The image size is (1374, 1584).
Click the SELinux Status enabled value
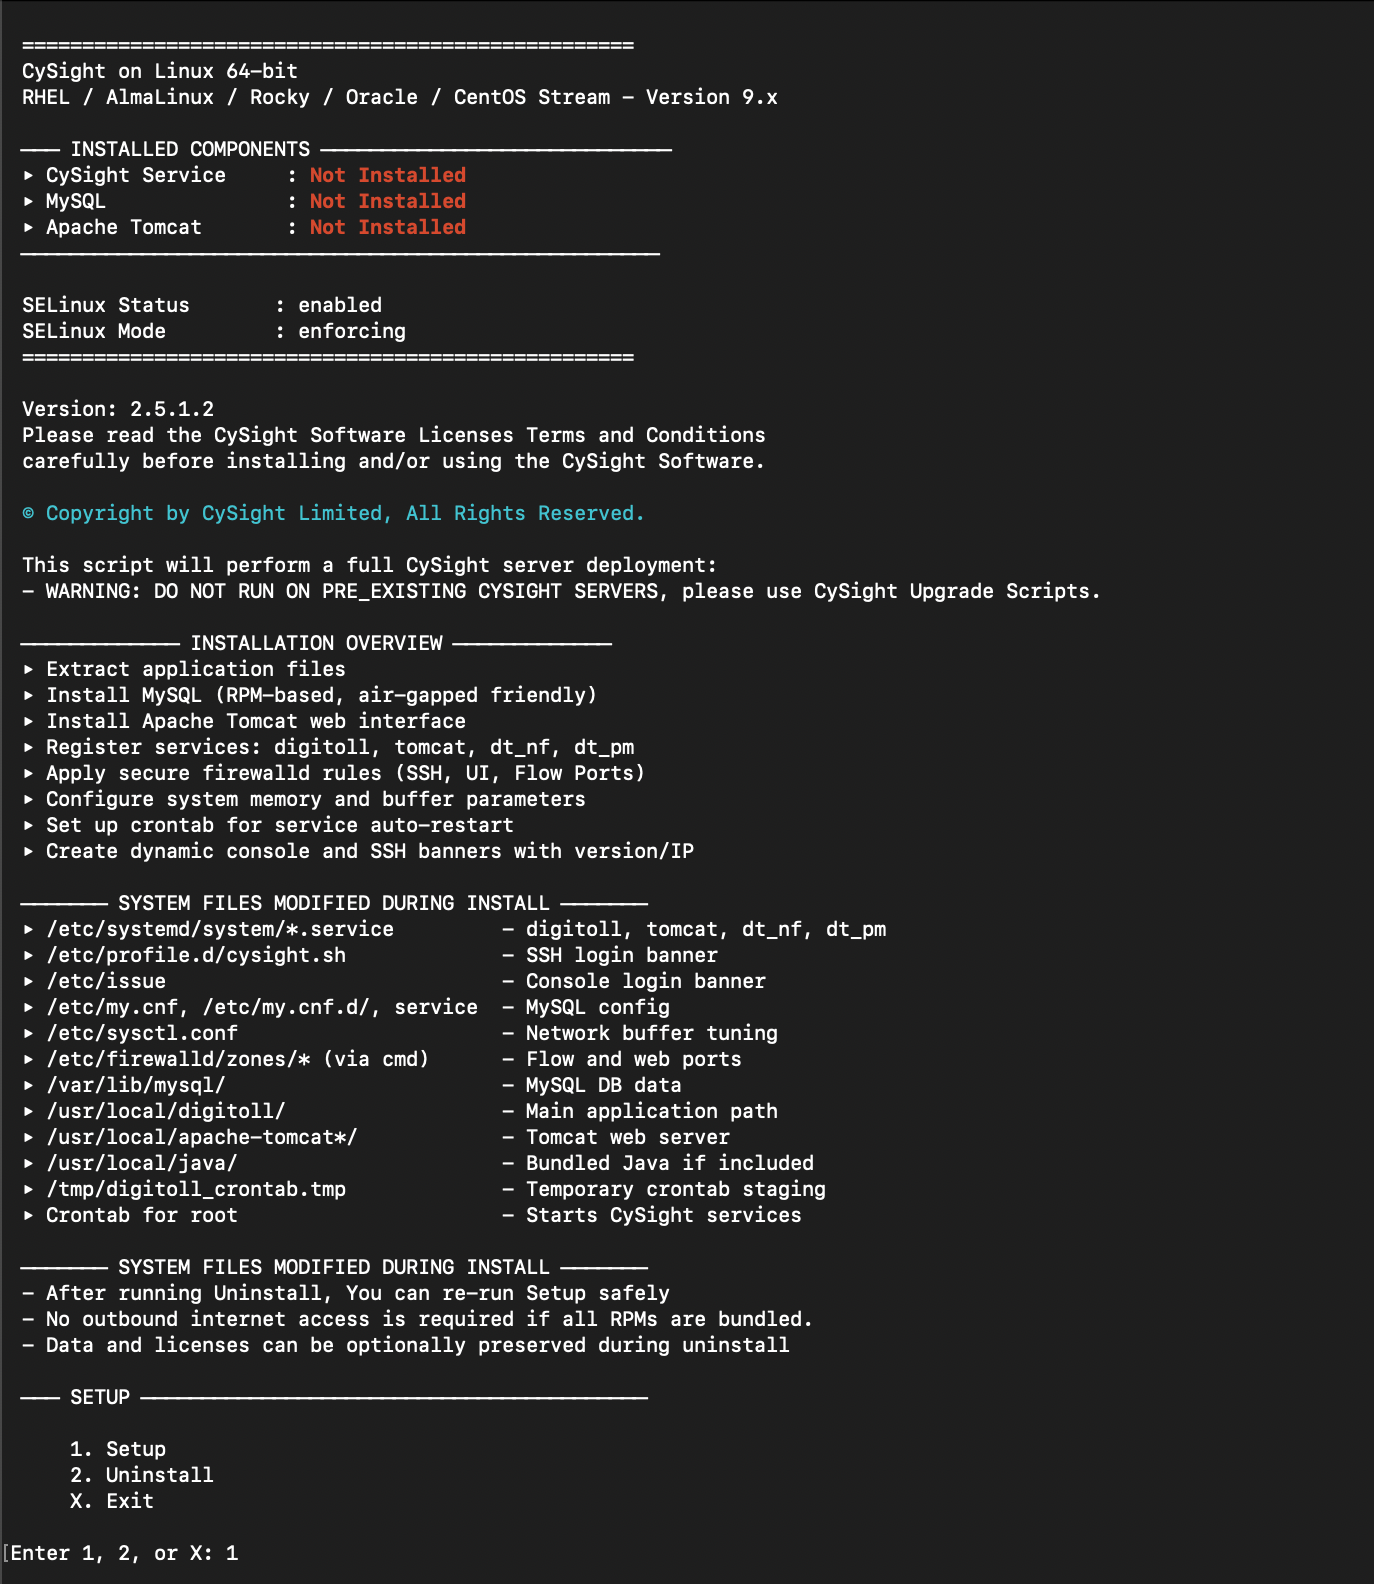pos(340,305)
